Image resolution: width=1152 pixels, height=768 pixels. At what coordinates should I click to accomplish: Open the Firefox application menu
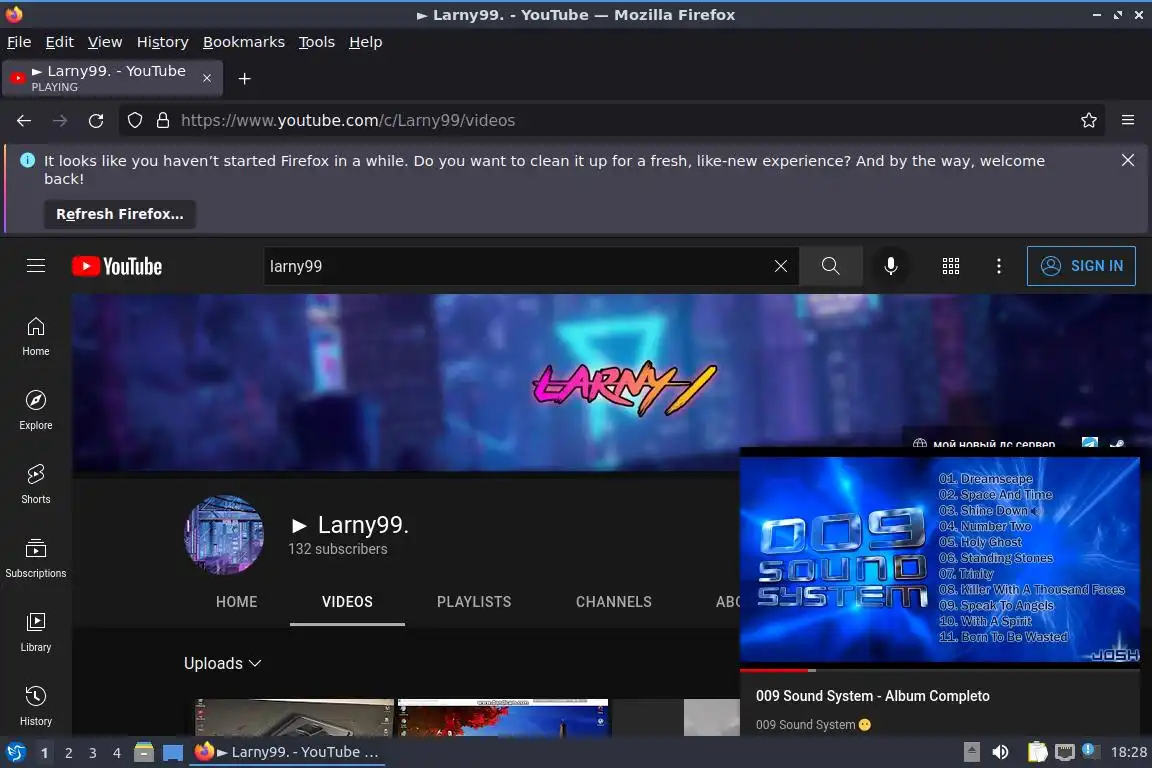(1128, 121)
